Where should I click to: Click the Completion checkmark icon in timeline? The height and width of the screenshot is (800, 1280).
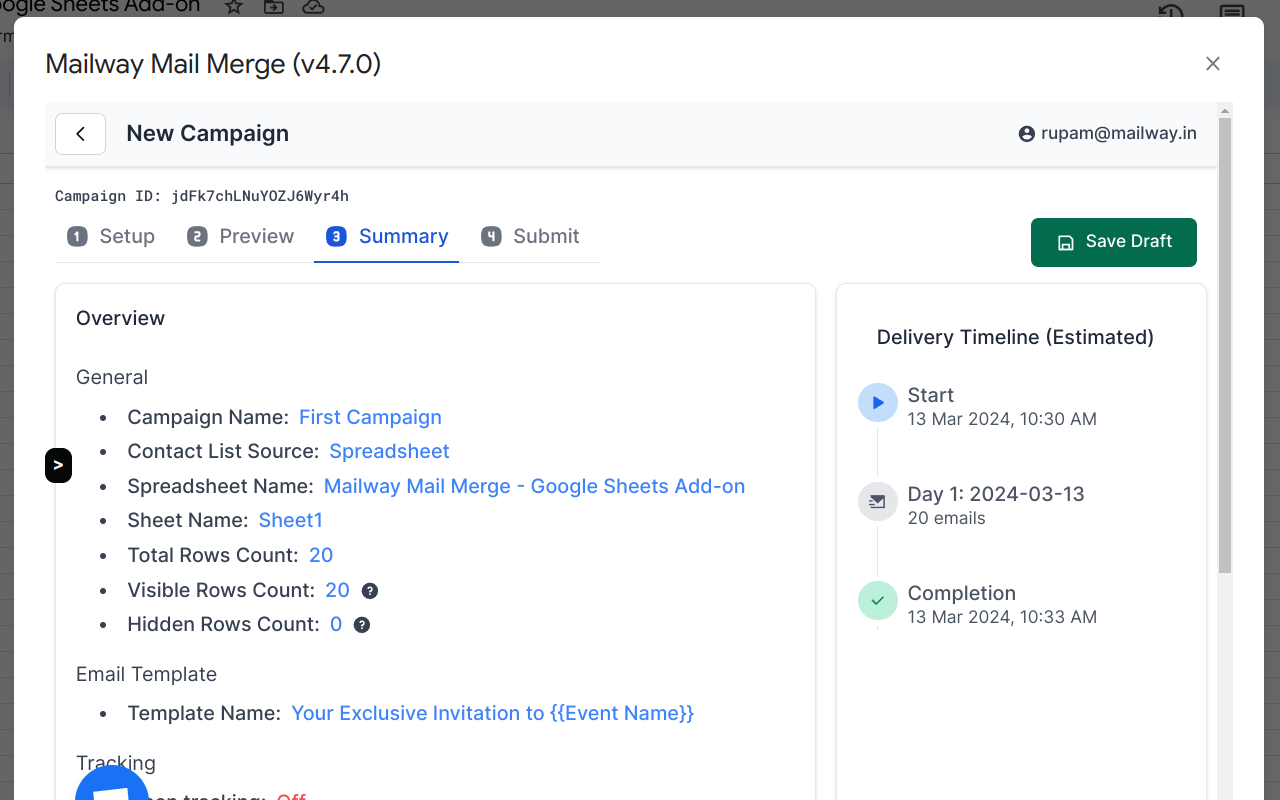click(x=878, y=601)
